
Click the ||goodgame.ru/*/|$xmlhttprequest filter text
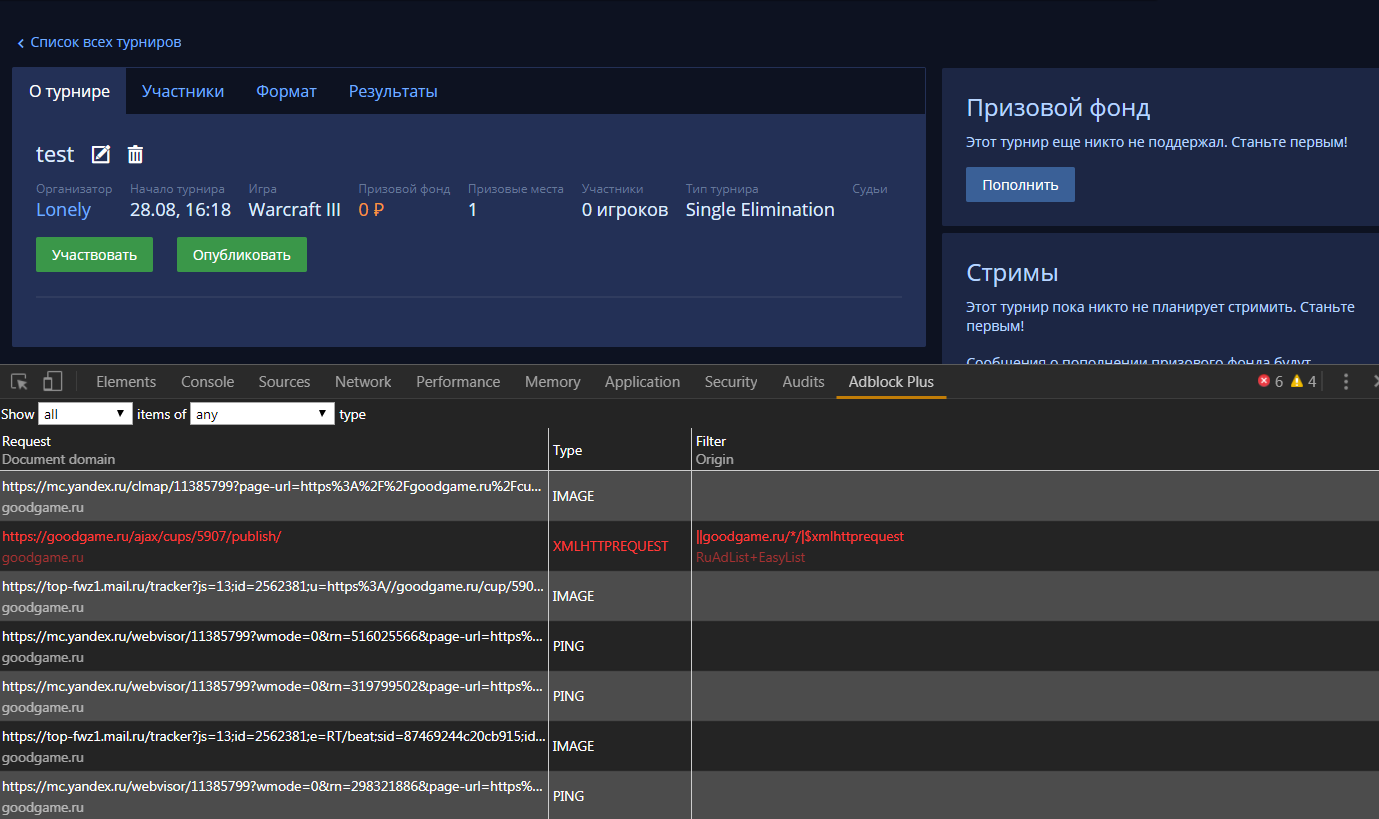pyautogui.click(x=800, y=536)
